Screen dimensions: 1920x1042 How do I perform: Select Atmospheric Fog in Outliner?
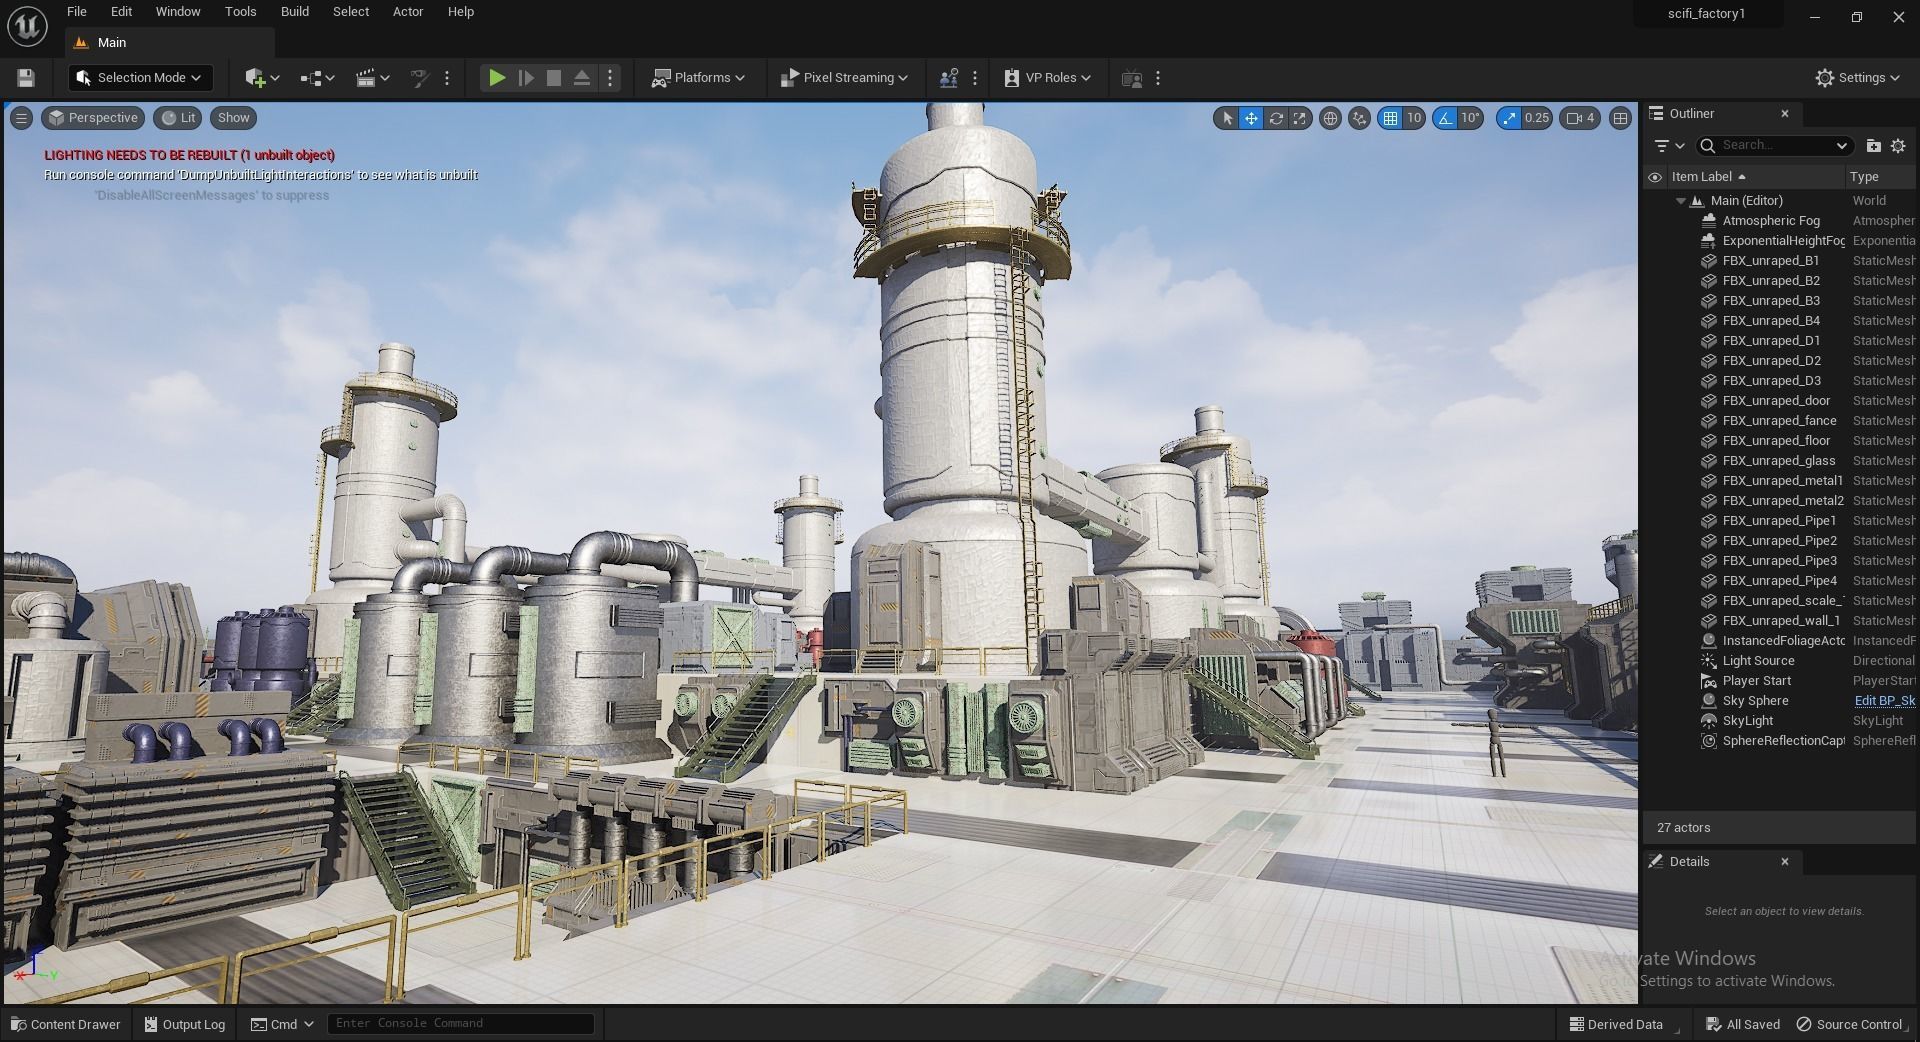point(1780,221)
